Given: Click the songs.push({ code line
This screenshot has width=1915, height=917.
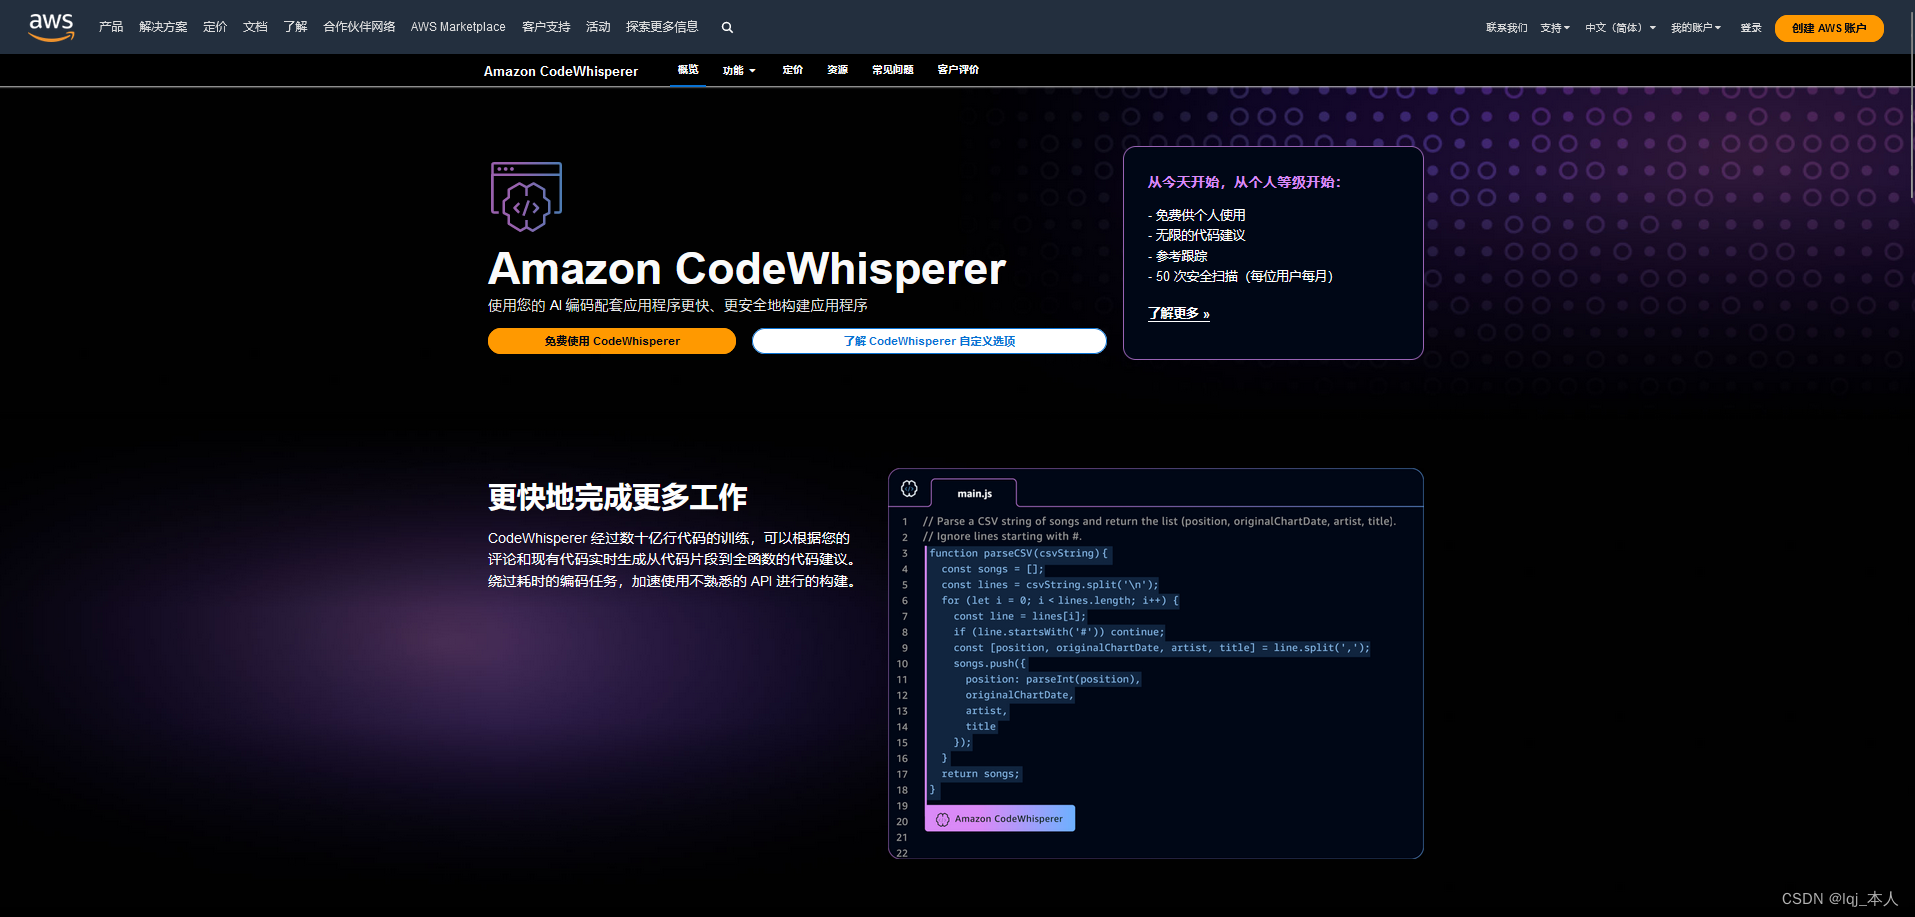Looking at the screenshot, I should point(989,663).
